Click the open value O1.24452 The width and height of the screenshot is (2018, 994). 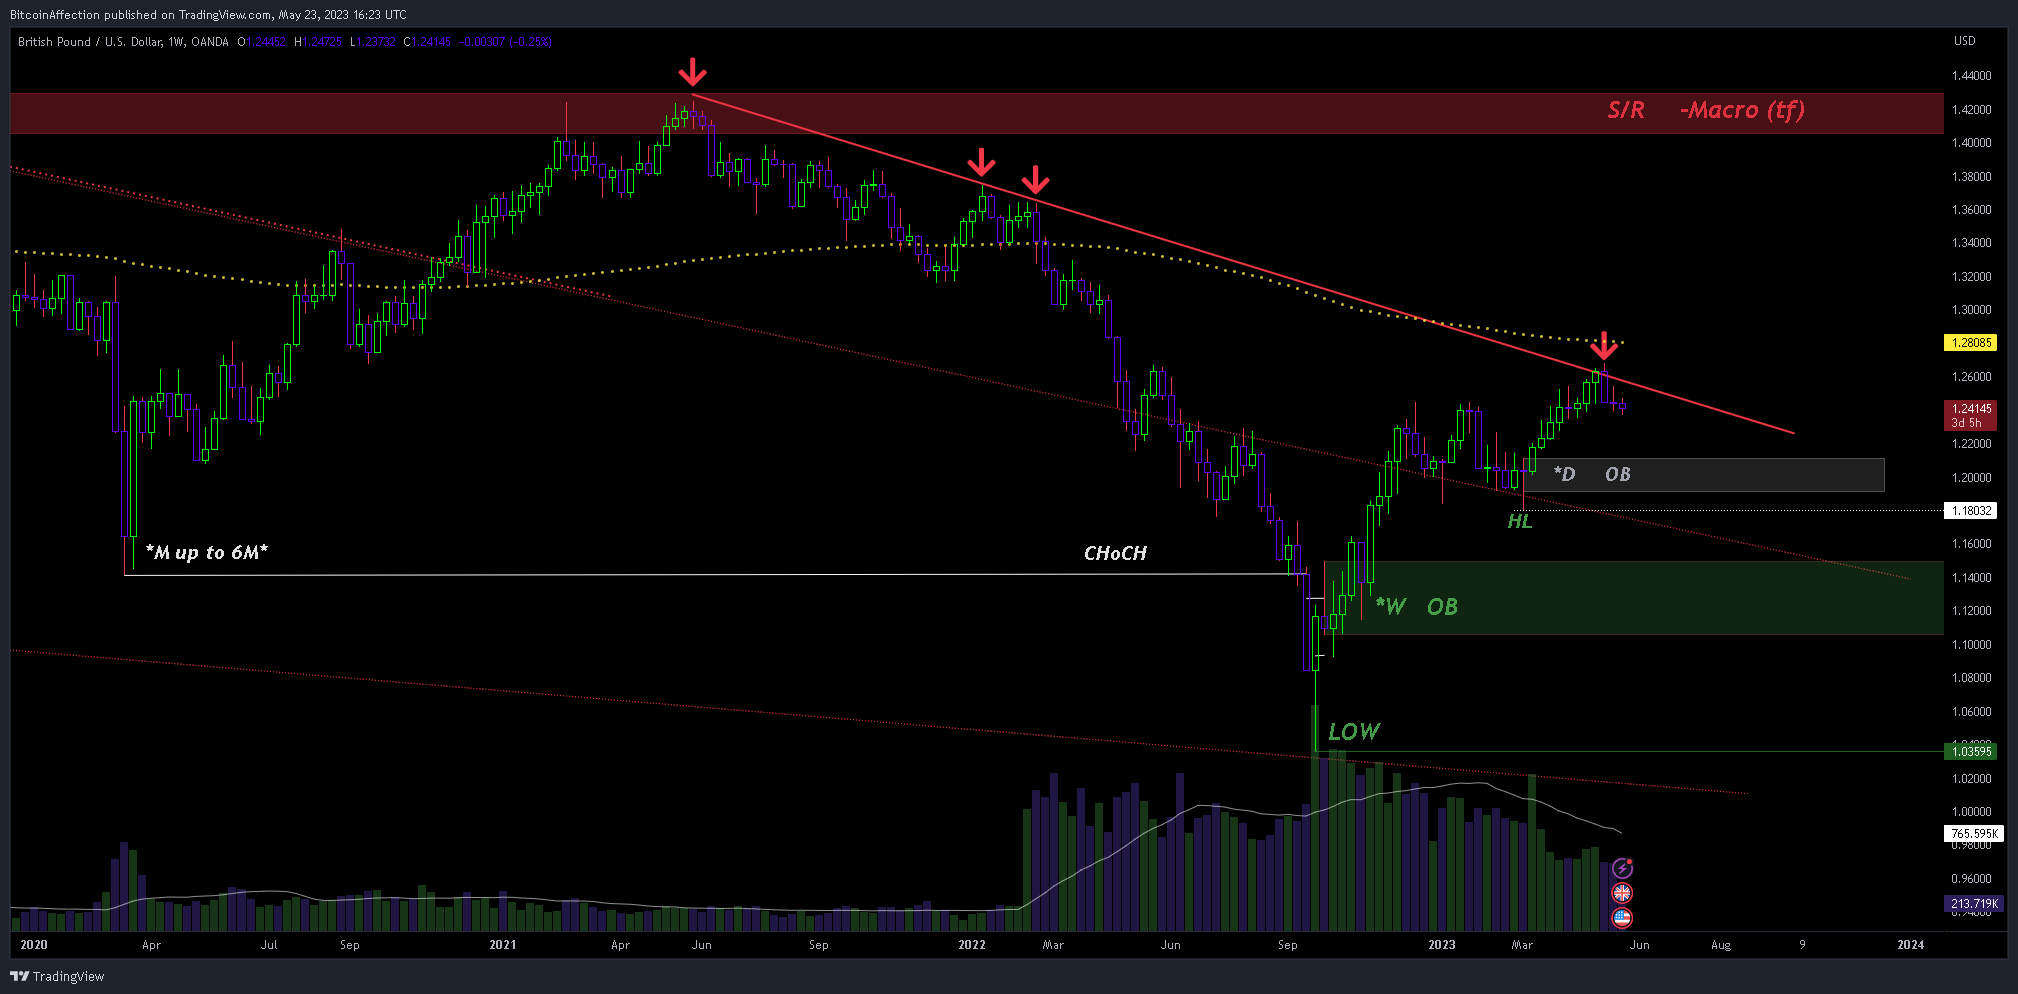coord(261,42)
